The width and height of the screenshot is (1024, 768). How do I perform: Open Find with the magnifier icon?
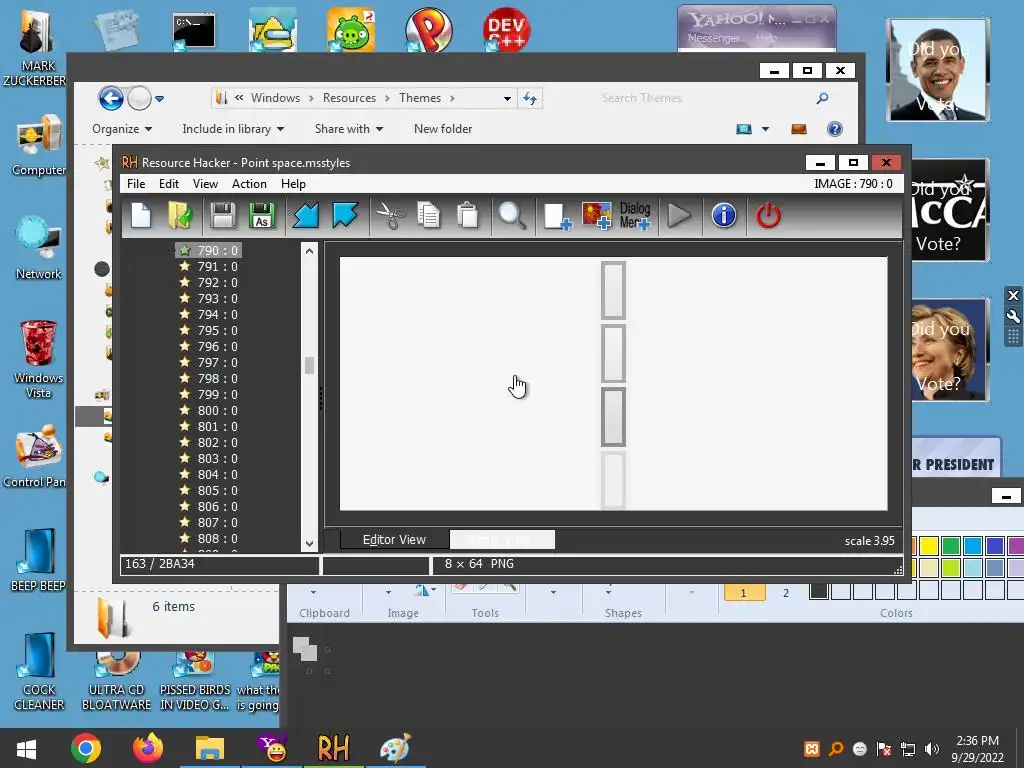point(511,216)
